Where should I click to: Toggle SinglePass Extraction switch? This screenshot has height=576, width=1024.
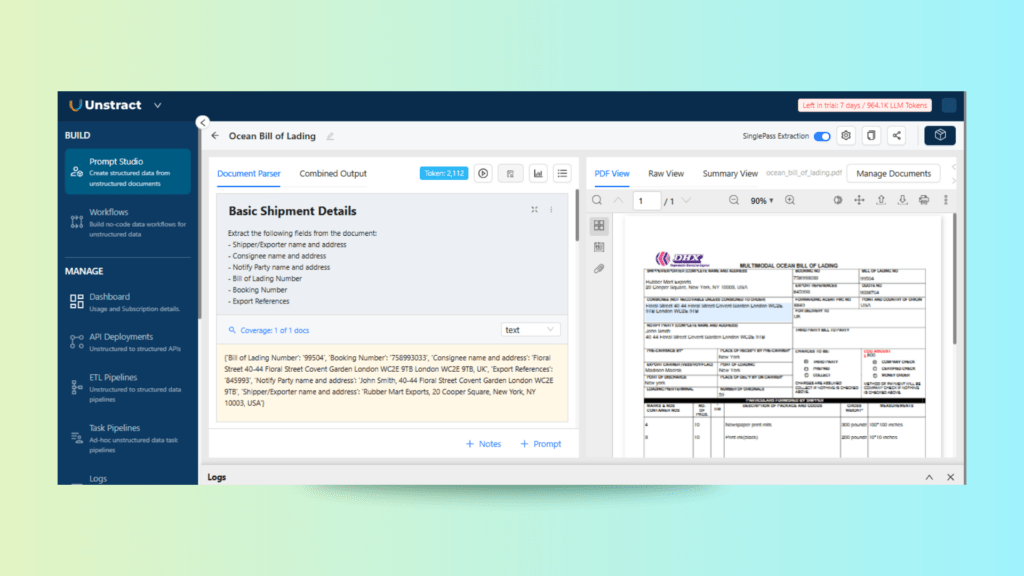point(822,136)
